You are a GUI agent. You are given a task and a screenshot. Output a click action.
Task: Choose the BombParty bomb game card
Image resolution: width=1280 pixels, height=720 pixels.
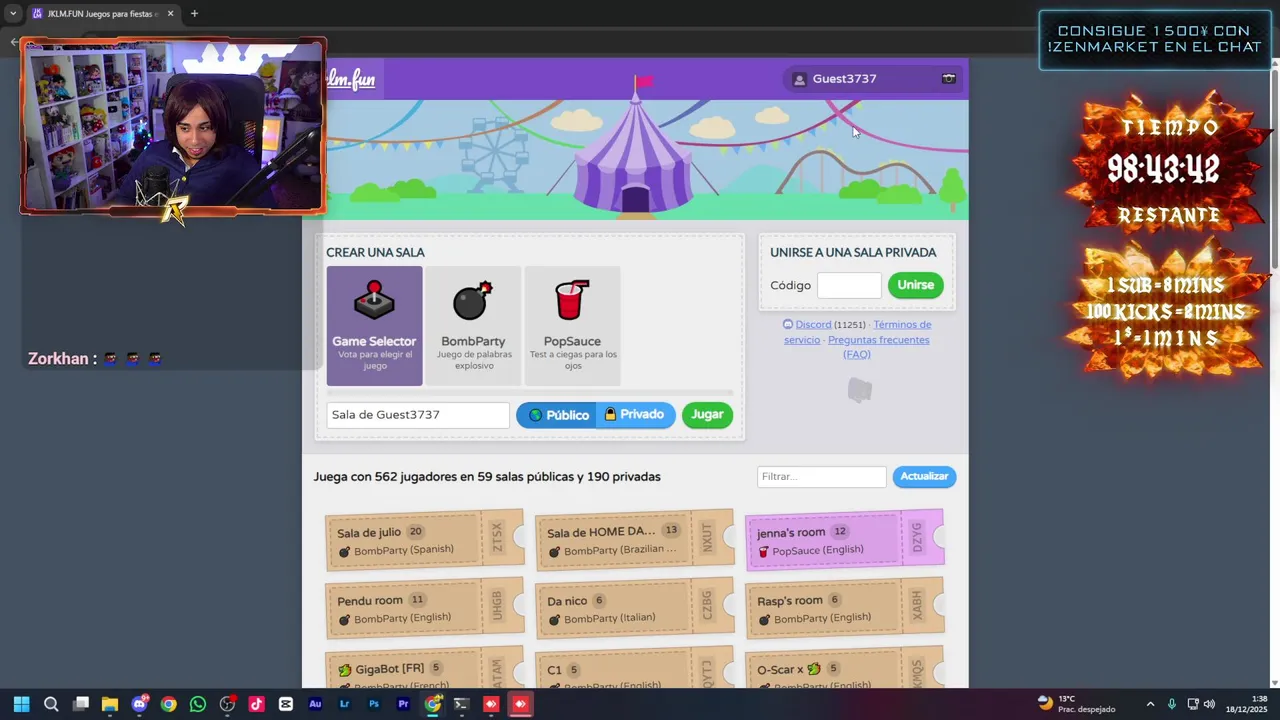coord(473,326)
